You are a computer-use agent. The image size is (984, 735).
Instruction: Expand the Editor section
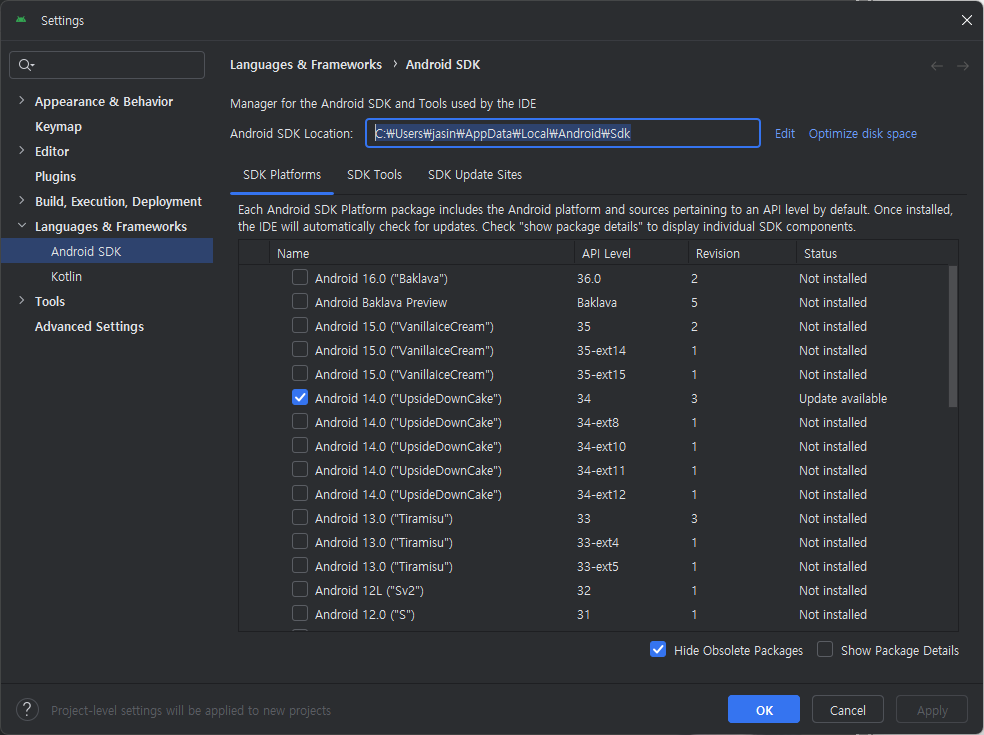(x=22, y=151)
